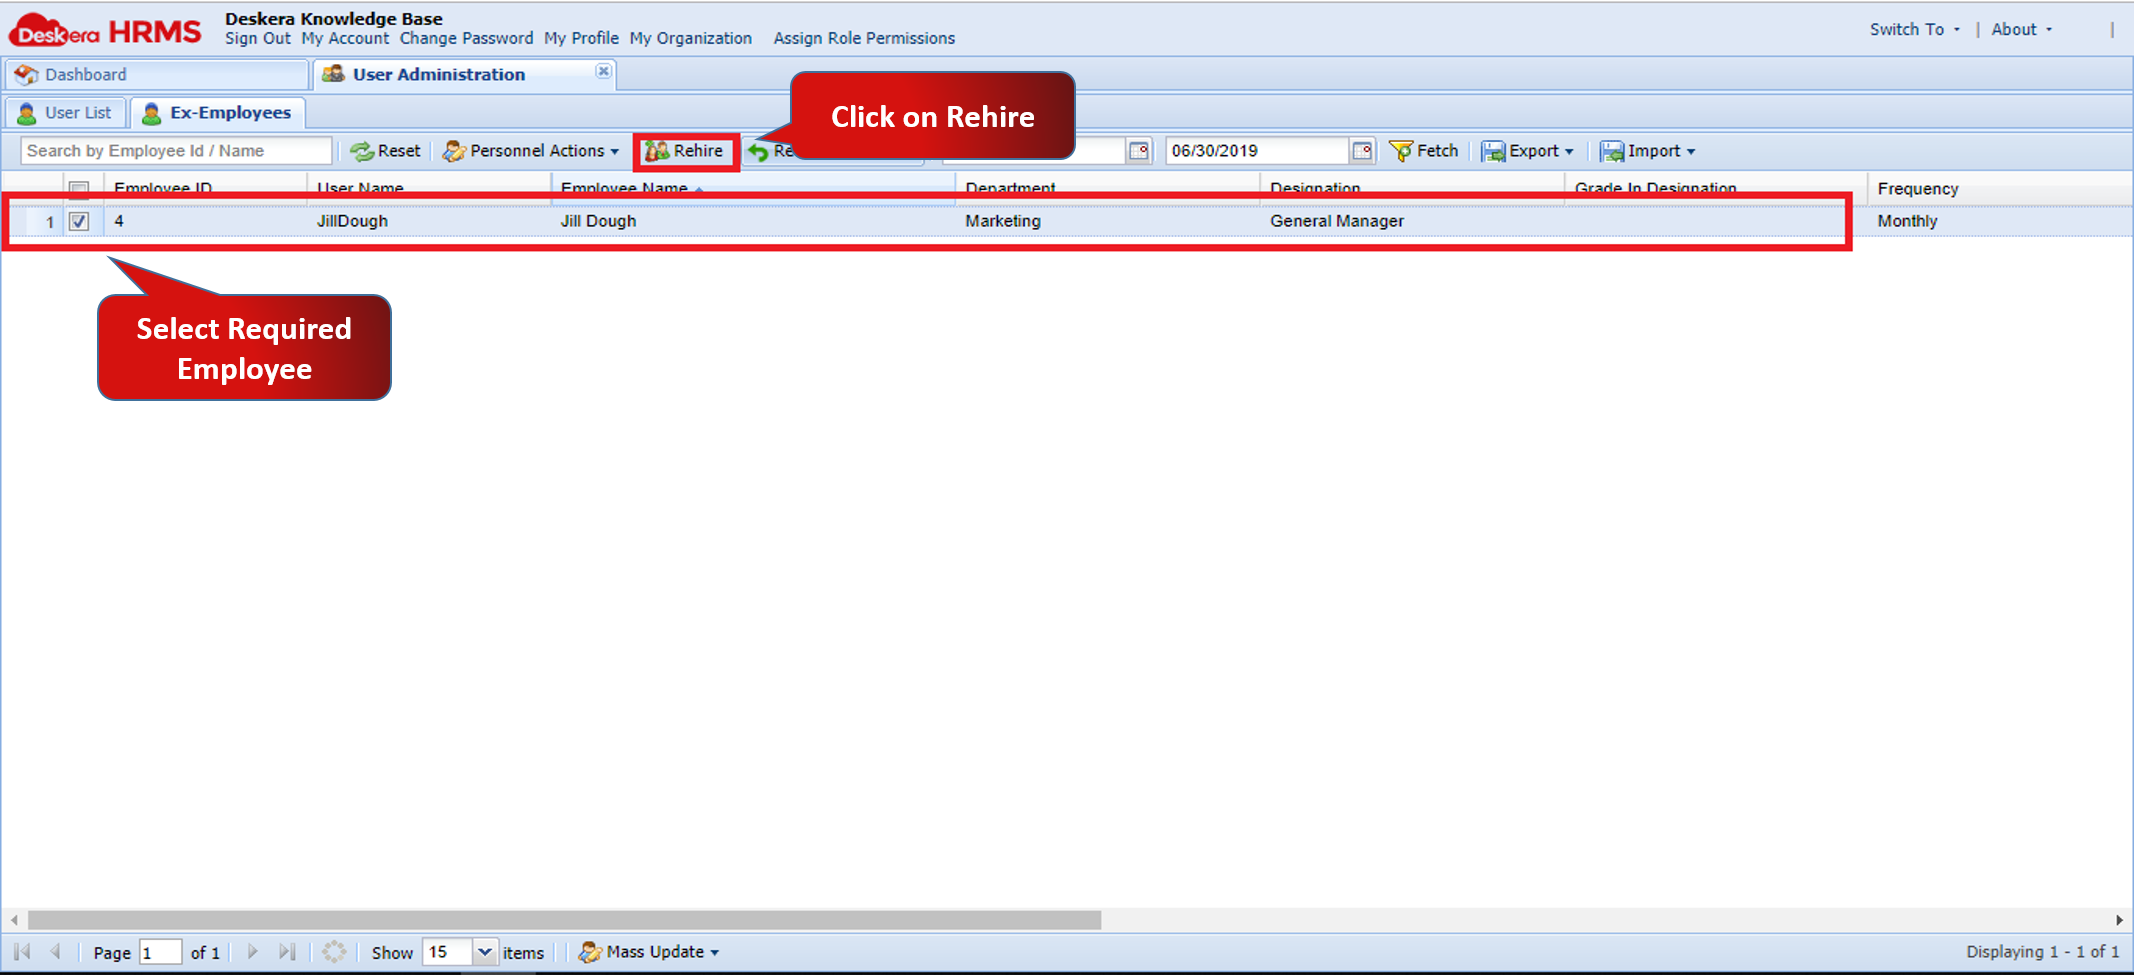Click the Deskera HRMS logo
The image size is (2134, 975).
tap(106, 31)
